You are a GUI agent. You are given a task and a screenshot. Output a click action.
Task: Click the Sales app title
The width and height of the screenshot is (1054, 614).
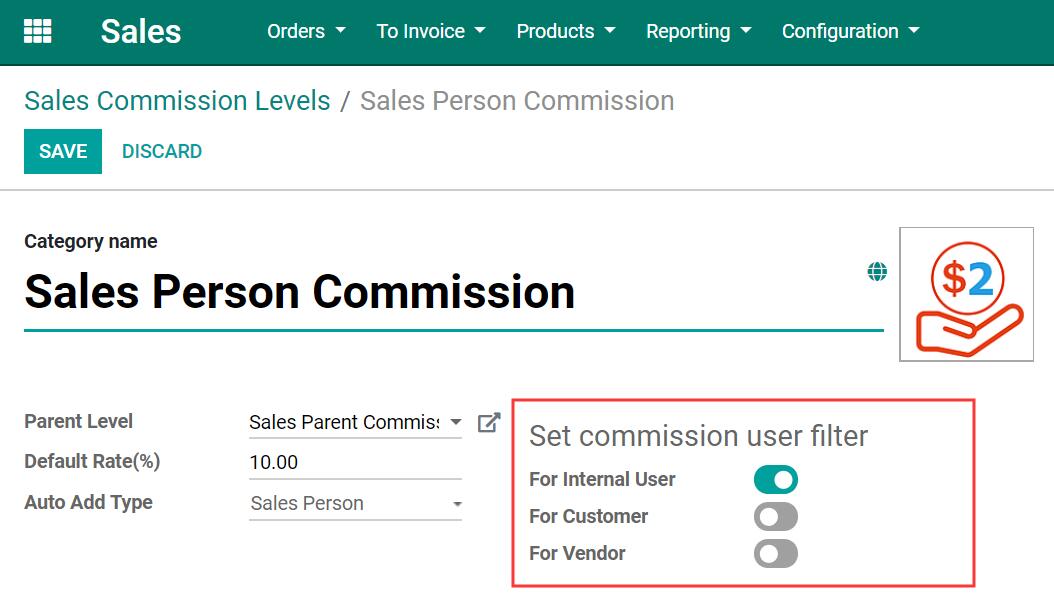click(140, 31)
